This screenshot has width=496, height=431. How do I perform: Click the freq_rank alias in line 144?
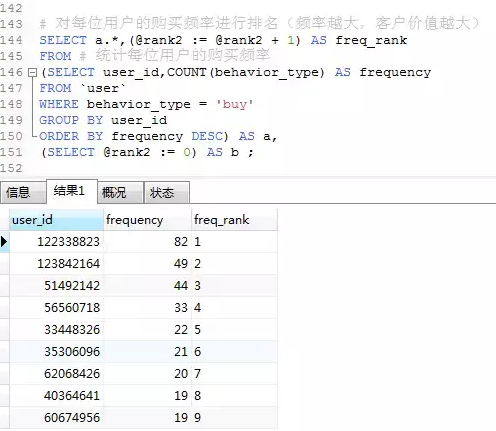[x=371, y=40]
